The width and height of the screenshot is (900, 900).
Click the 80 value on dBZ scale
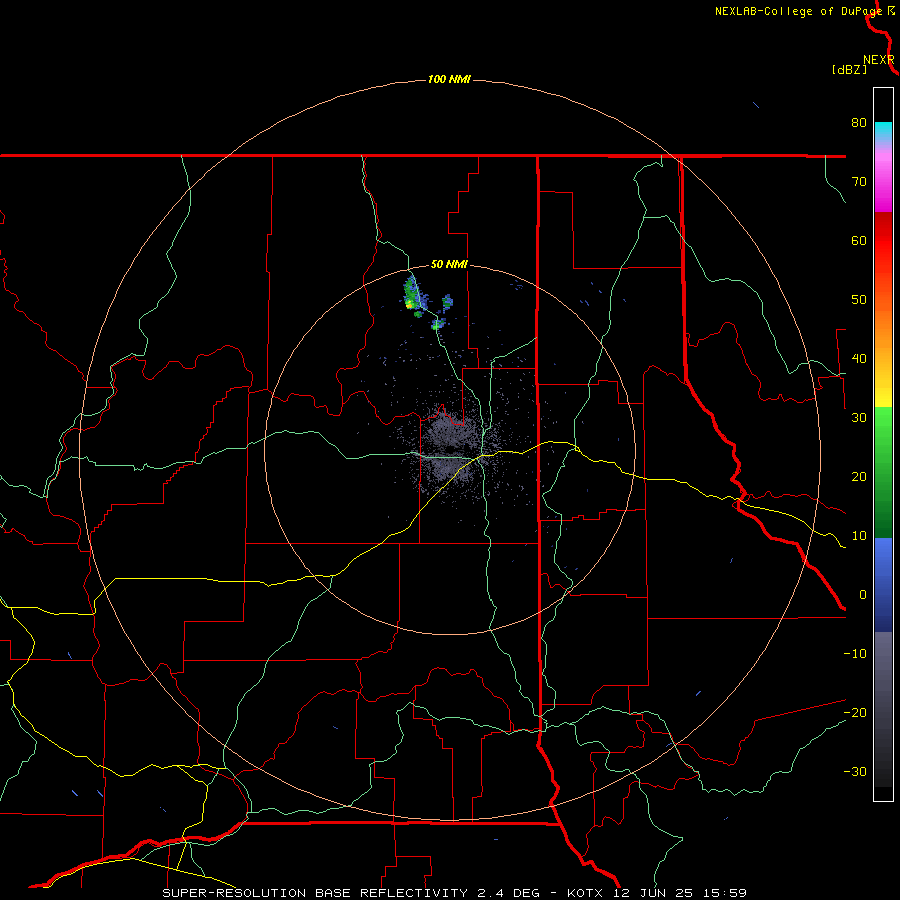click(x=859, y=122)
